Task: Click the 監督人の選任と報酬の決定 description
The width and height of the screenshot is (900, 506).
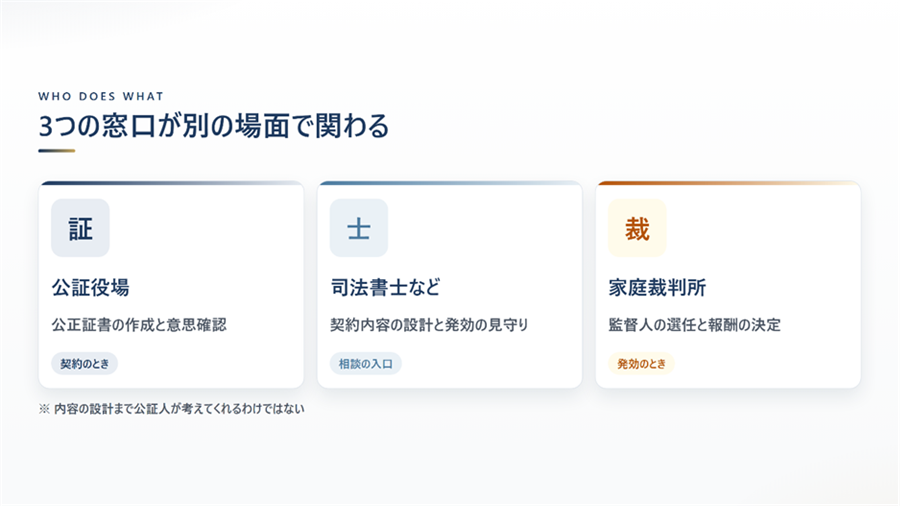Action: point(695,325)
